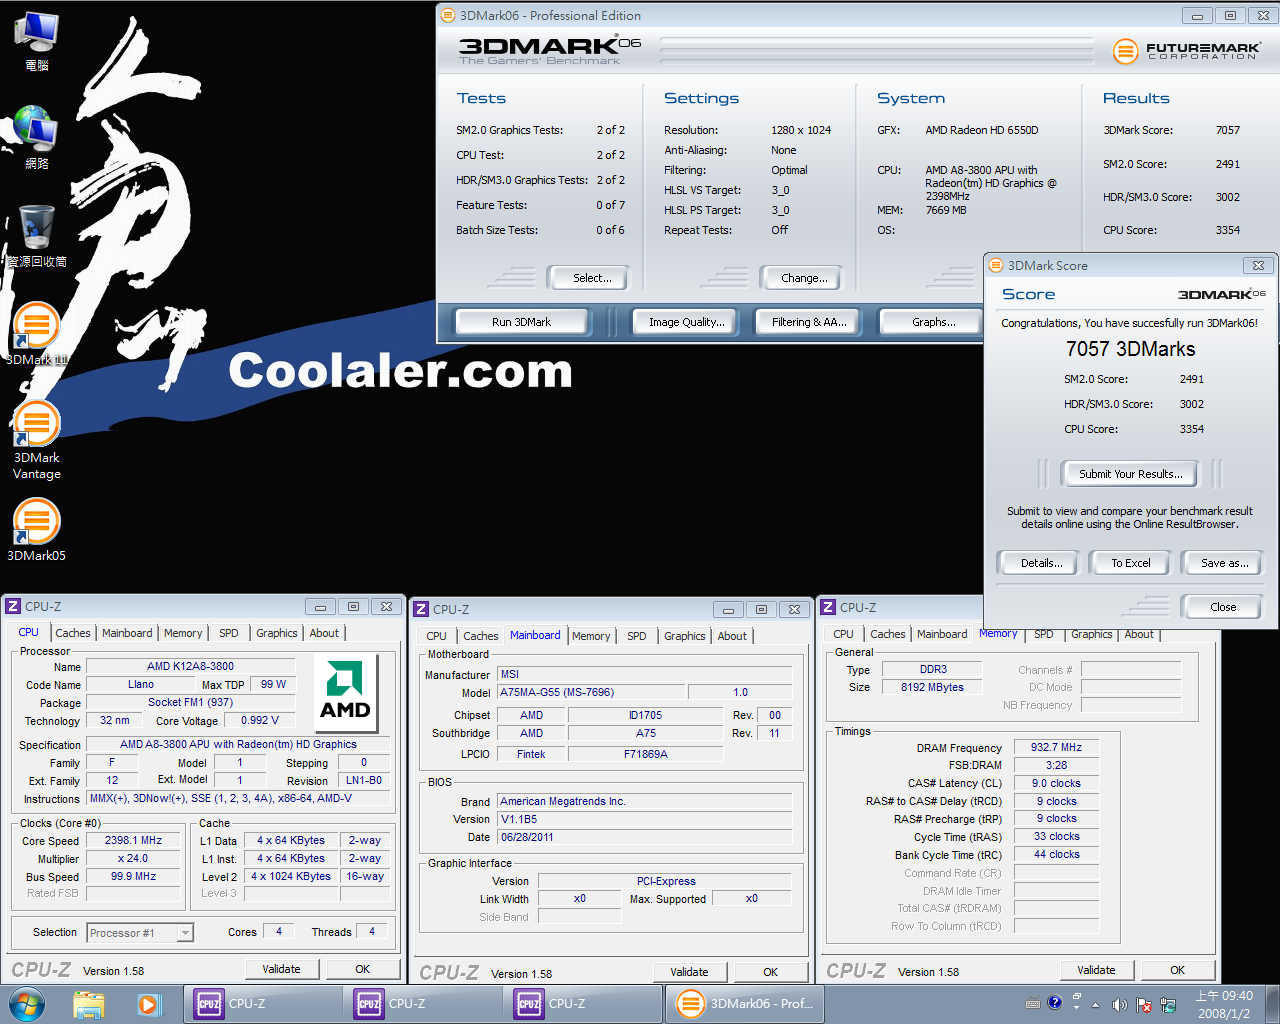
Task: Open Details in the 3DMark Score dialog
Action: (x=1041, y=563)
